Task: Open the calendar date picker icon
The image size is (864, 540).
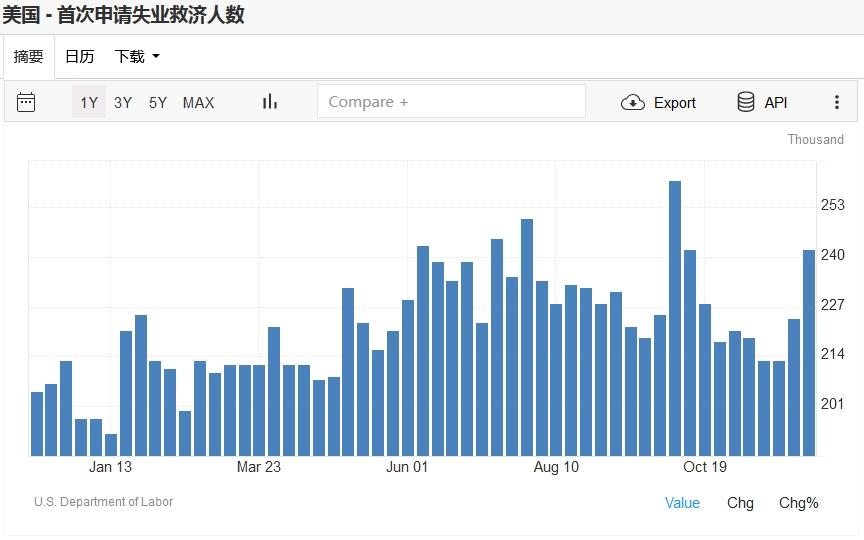Action: click(26, 102)
